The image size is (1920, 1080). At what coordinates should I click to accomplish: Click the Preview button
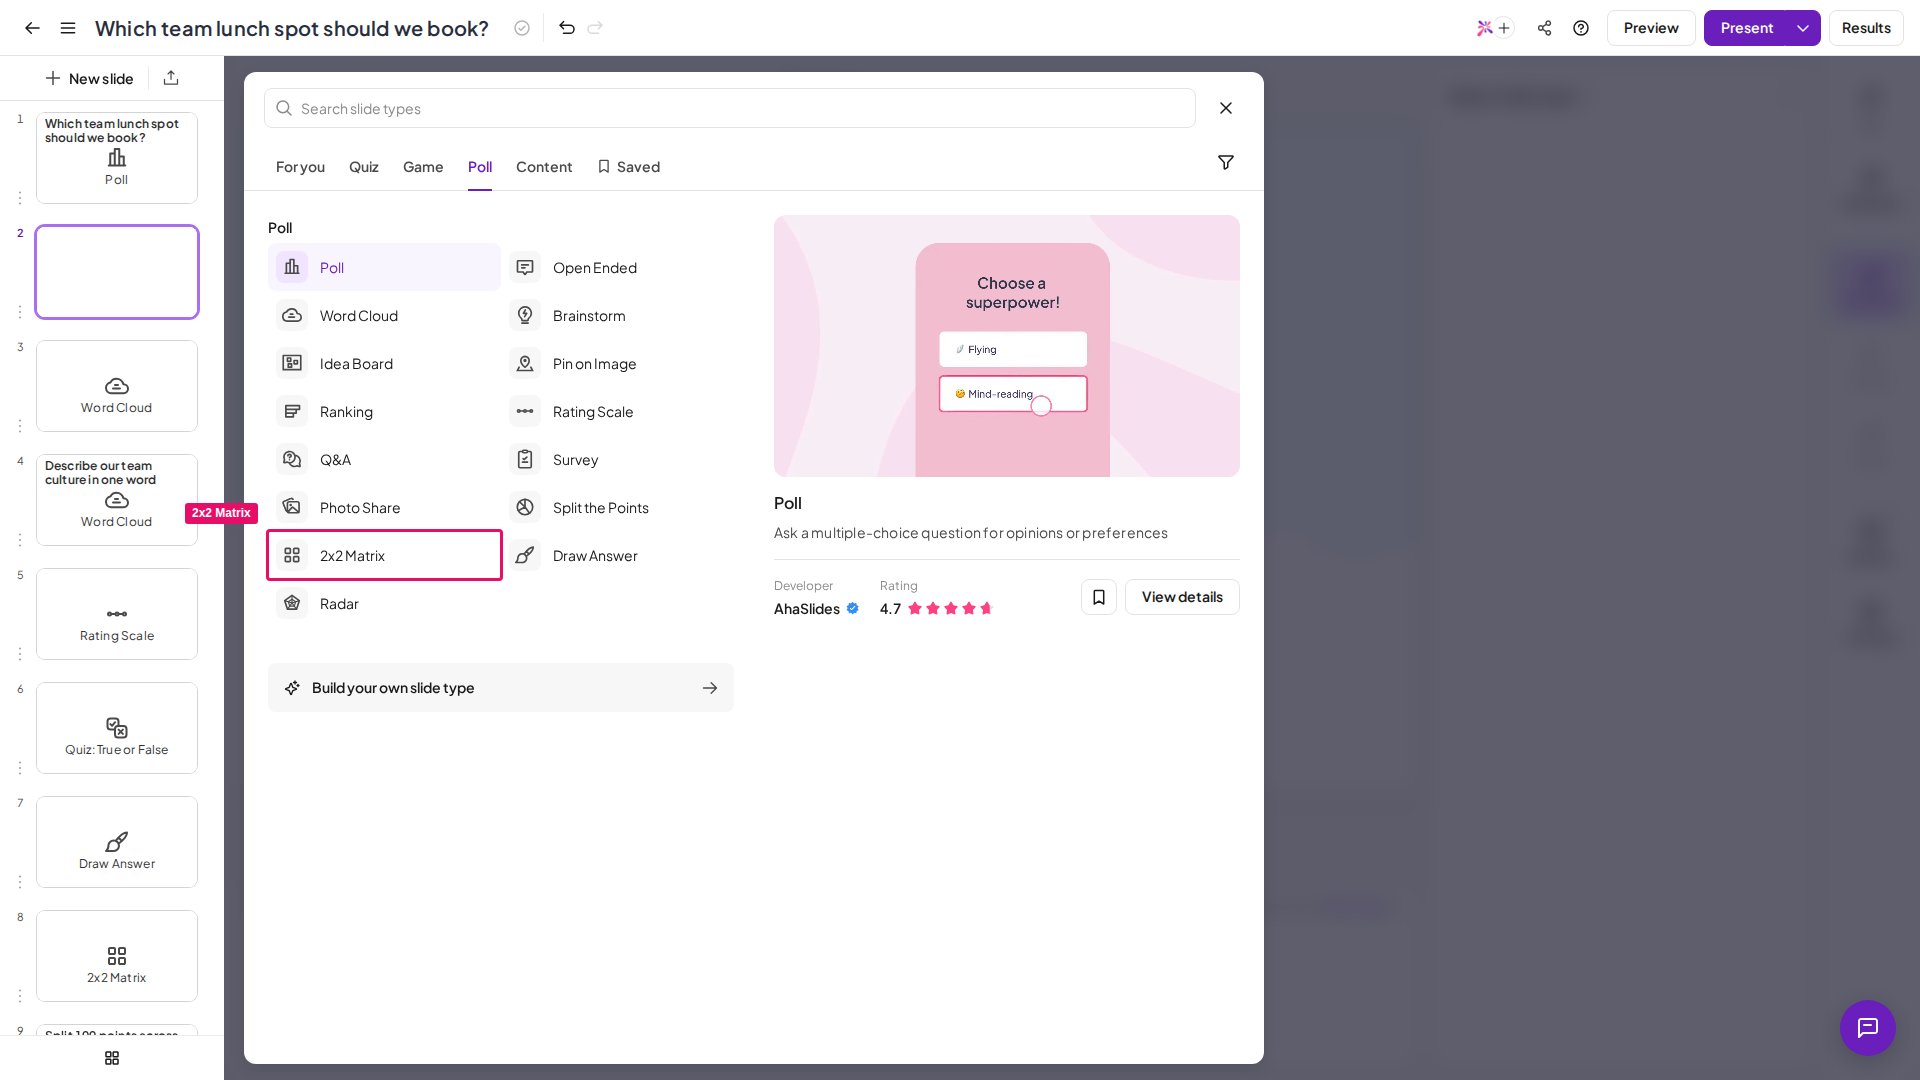pyautogui.click(x=1651, y=28)
